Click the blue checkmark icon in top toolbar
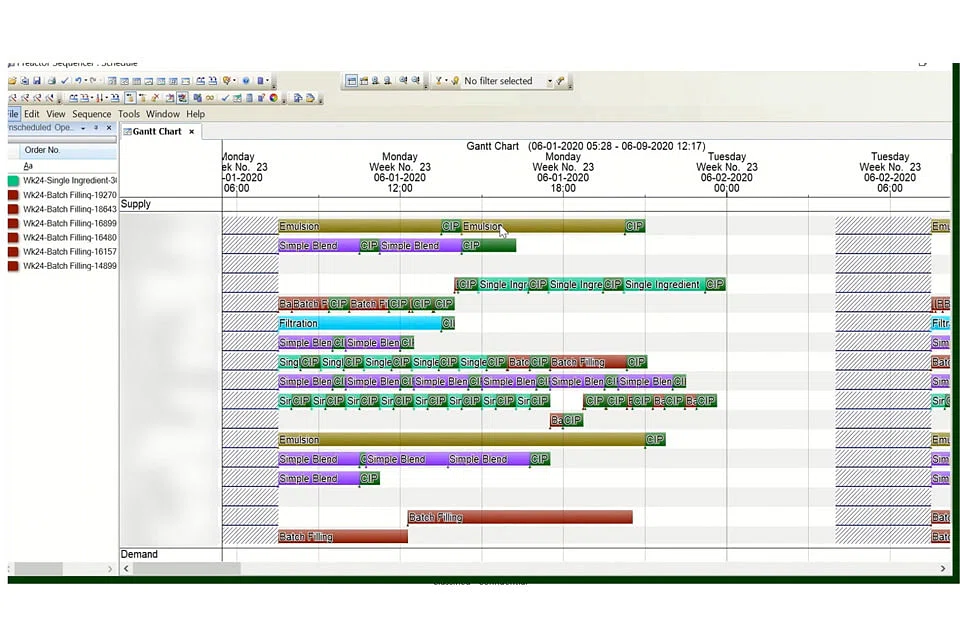The width and height of the screenshot is (960, 640). point(64,81)
